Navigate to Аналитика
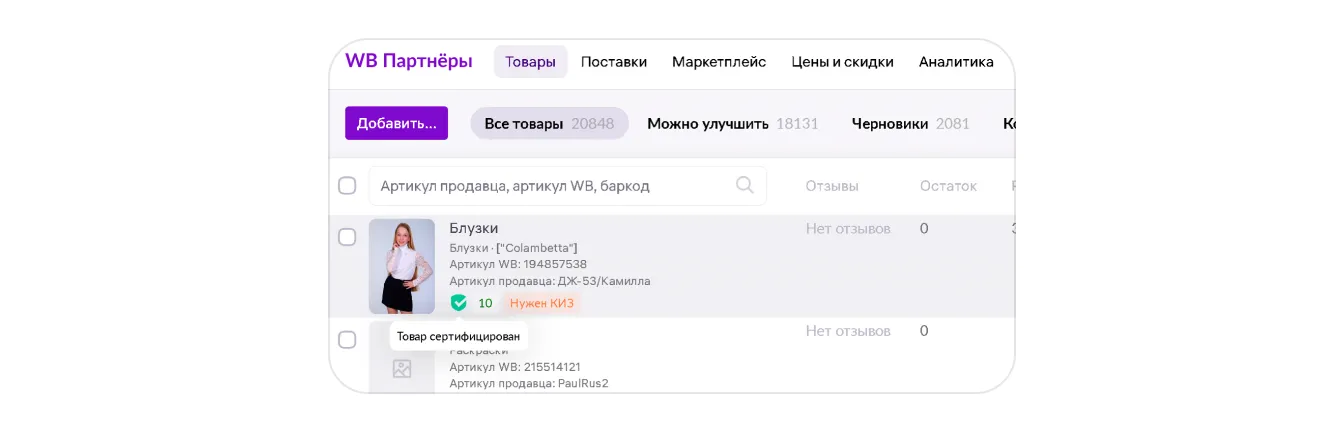This screenshot has height=432, width=1344. coord(956,62)
